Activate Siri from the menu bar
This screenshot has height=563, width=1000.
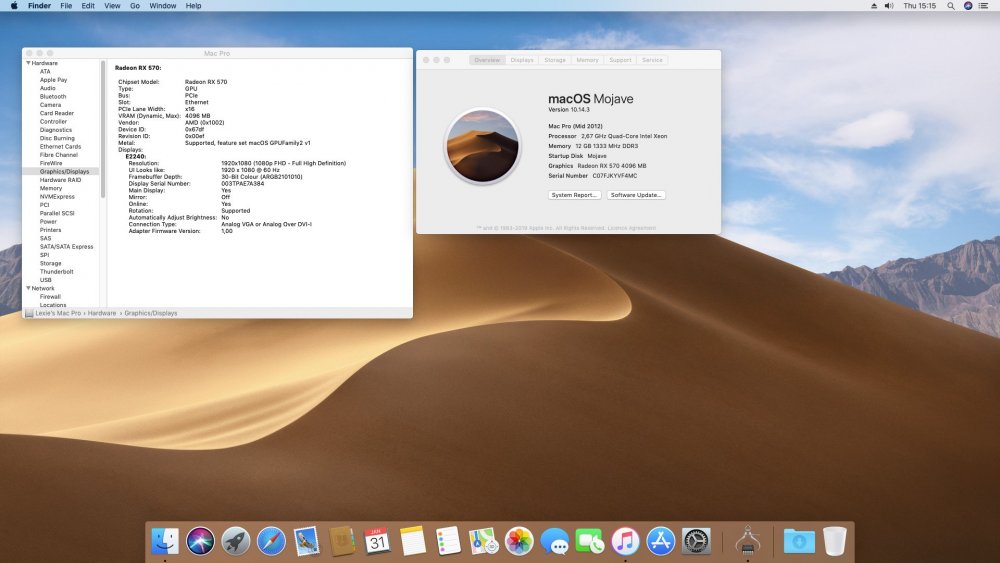coord(968,6)
